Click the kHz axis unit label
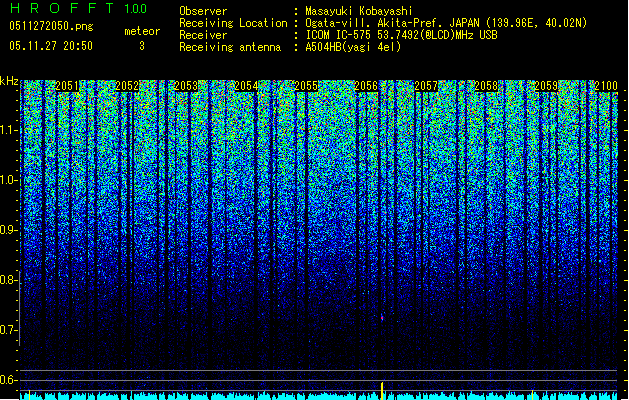This screenshot has height=400, width=629. 9,81
